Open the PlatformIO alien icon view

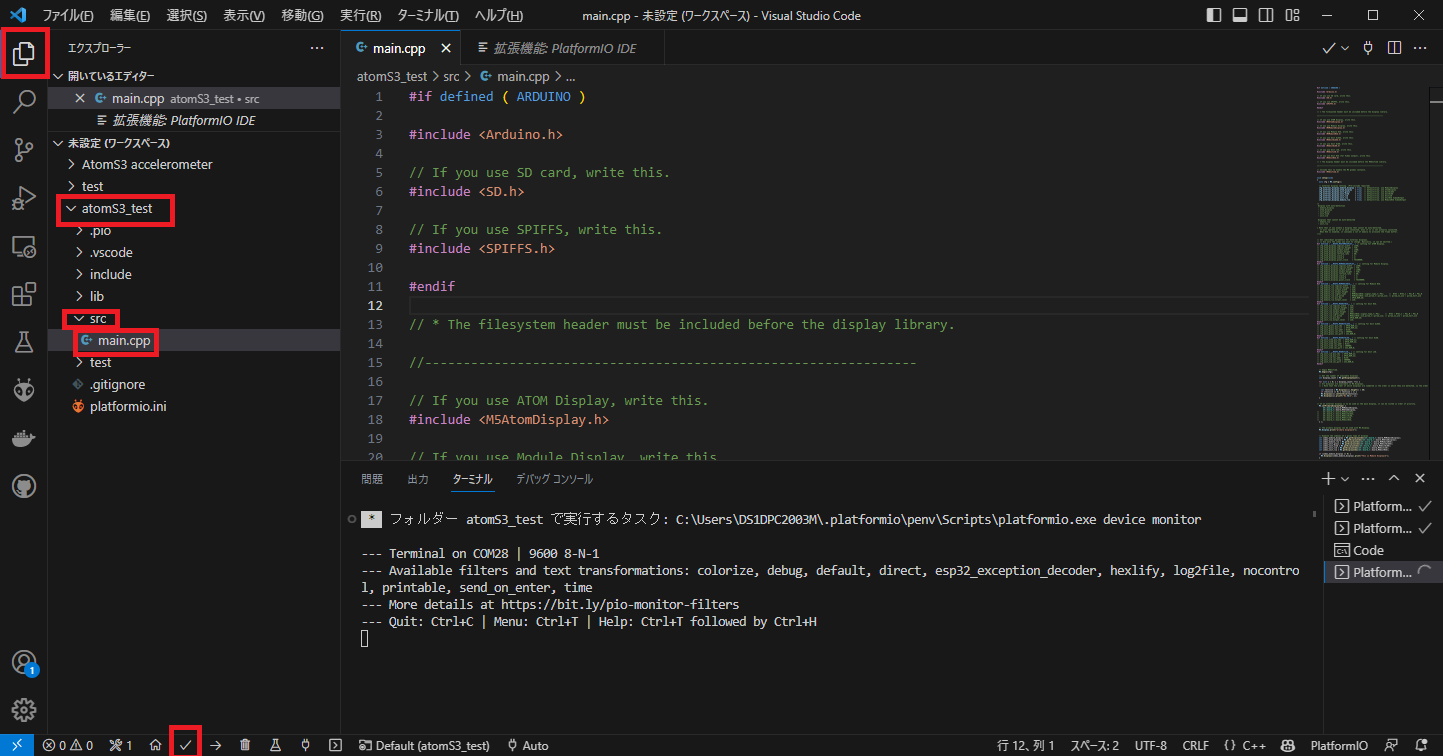point(24,391)
